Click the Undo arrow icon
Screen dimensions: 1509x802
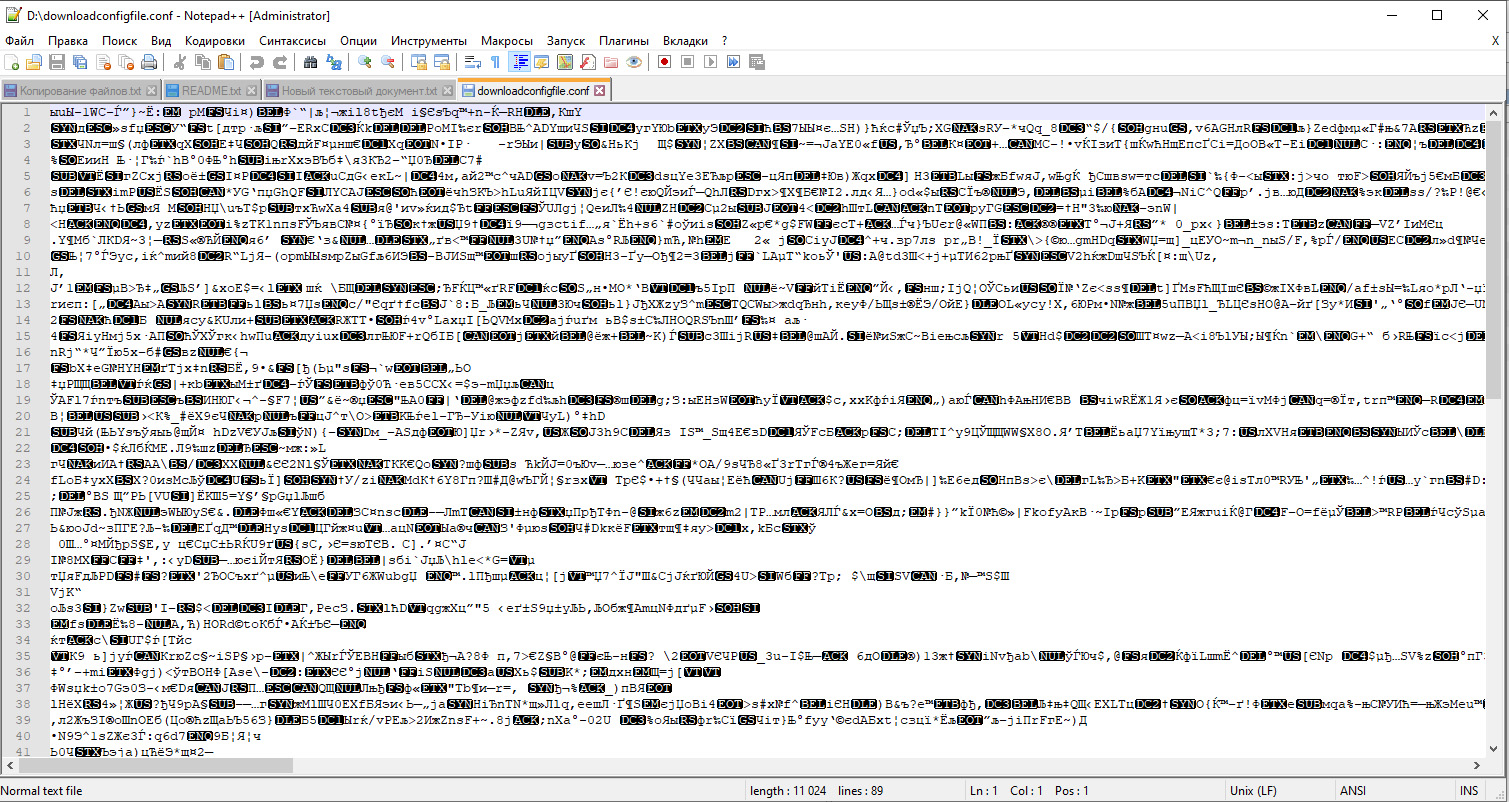[257, 62]
